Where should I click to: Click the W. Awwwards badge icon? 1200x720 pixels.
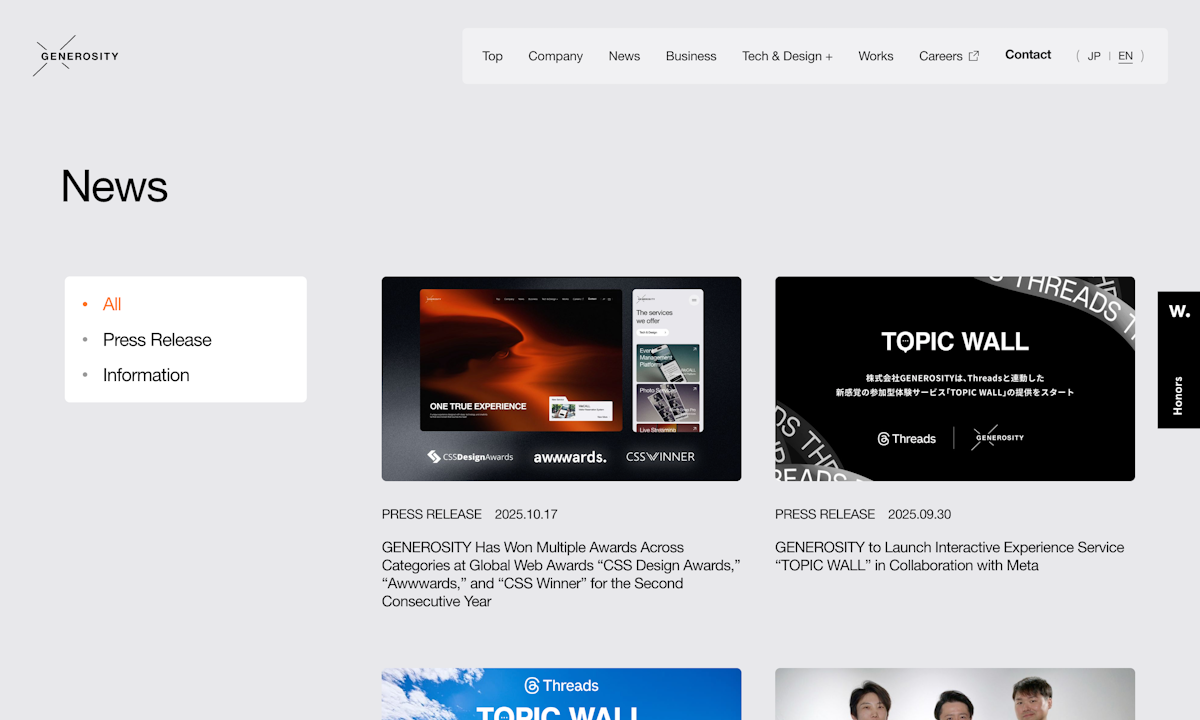coord(1179,311)
